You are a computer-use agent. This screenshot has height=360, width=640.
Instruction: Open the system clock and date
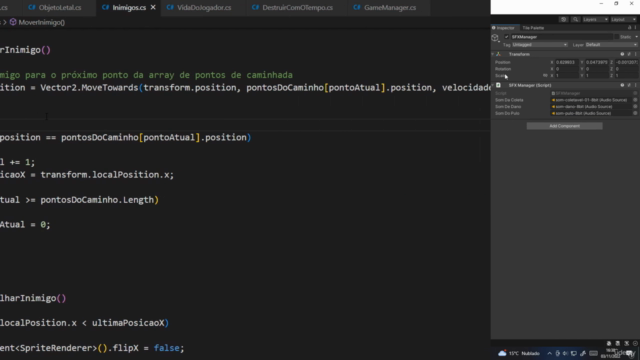(x=611, y=353)
